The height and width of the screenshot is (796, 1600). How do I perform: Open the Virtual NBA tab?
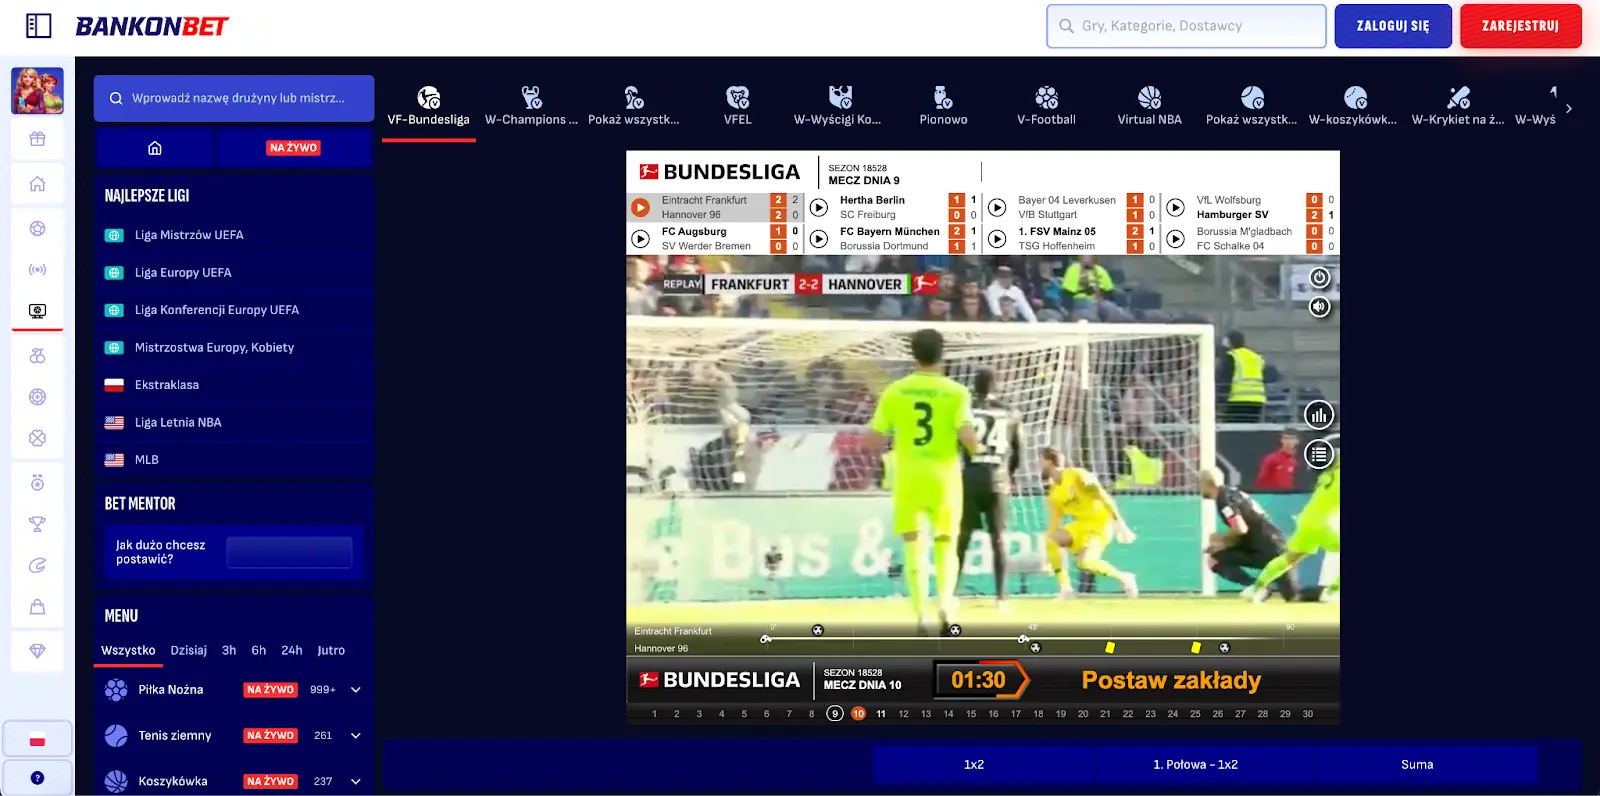click(1149, 106)
